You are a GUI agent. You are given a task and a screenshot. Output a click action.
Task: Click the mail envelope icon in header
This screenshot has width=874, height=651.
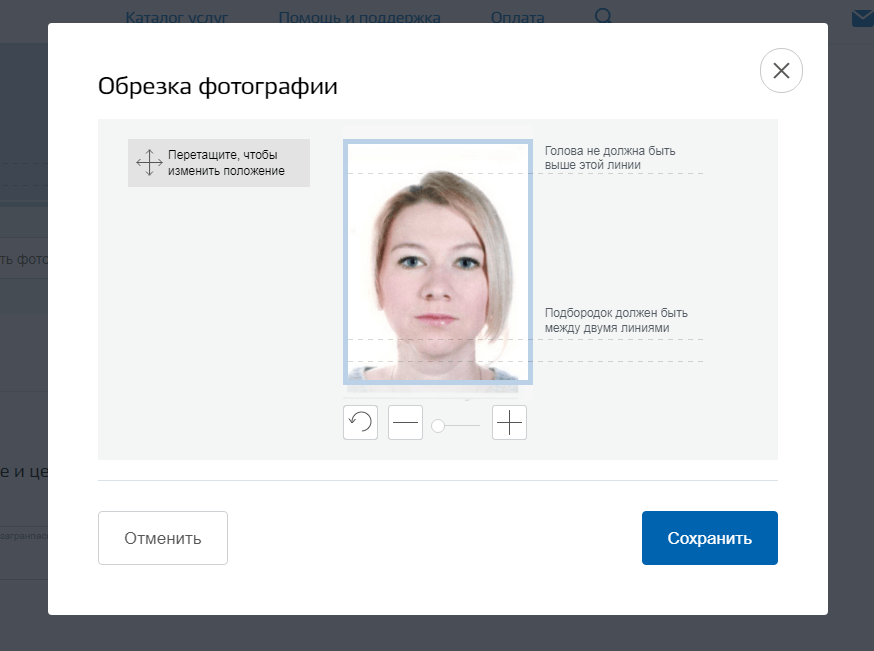click(x=863, y=18)
